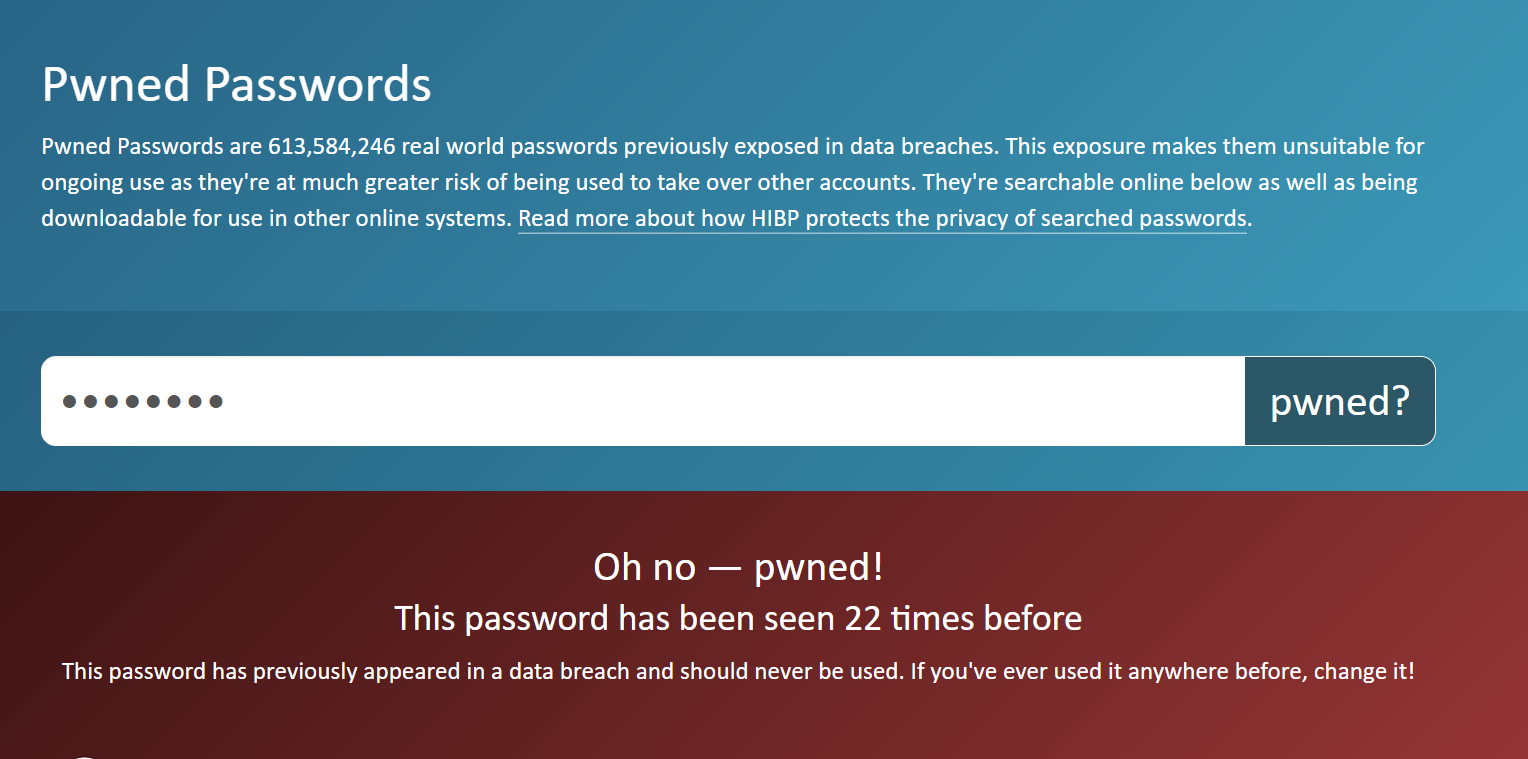Focus the masked password input field
The image size is (1528, 759).
click(x=643, y=401)
